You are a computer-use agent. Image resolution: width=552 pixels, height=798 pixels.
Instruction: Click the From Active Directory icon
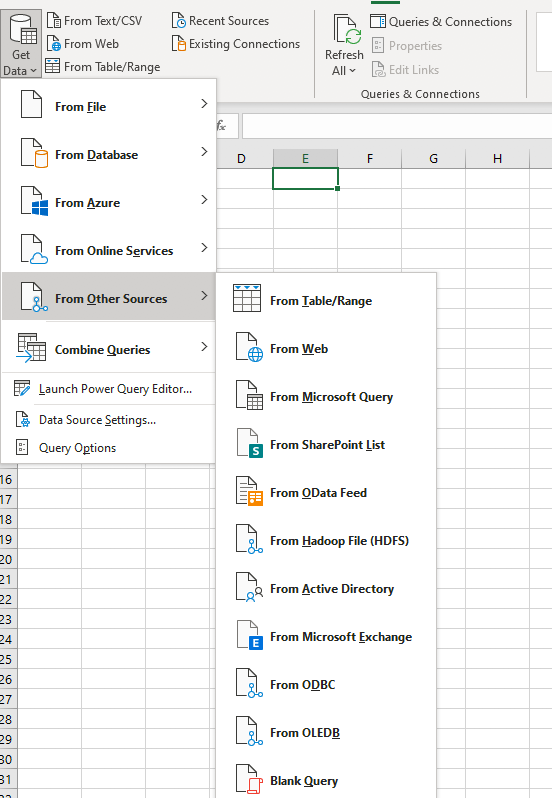(x=249, y=587)
